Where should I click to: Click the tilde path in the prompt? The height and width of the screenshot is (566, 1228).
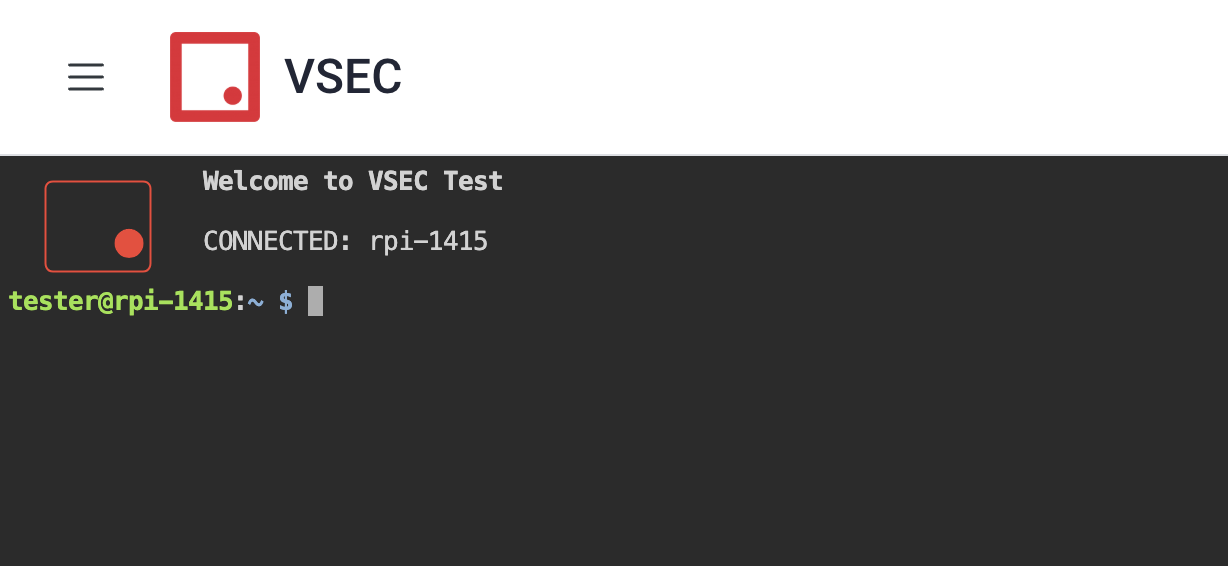pyautogui.click(x=256, y=301)
